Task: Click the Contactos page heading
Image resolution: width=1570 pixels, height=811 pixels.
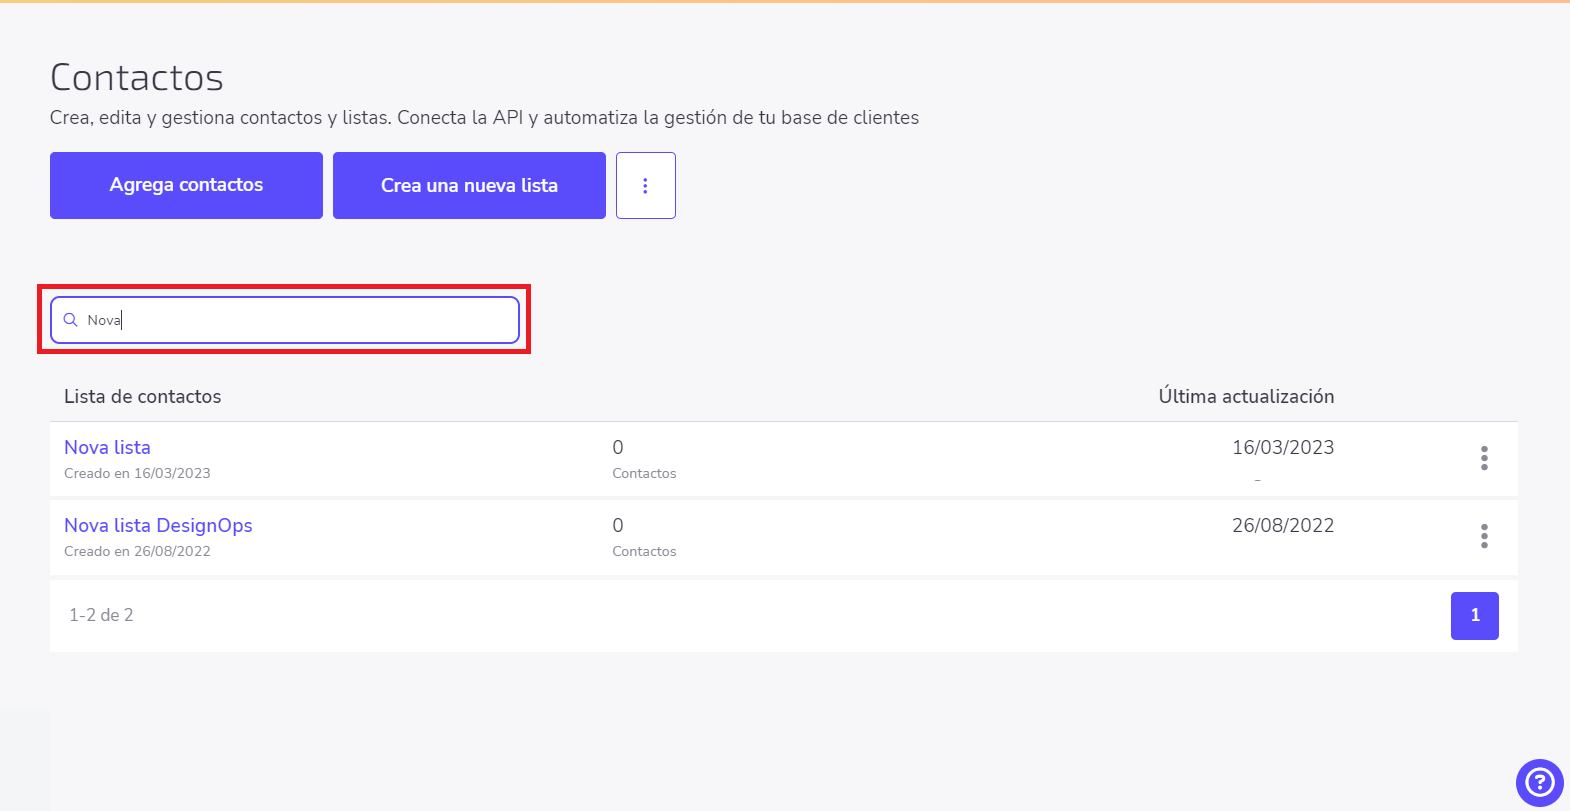Action: pyautogui.click(x=137, y=77)
